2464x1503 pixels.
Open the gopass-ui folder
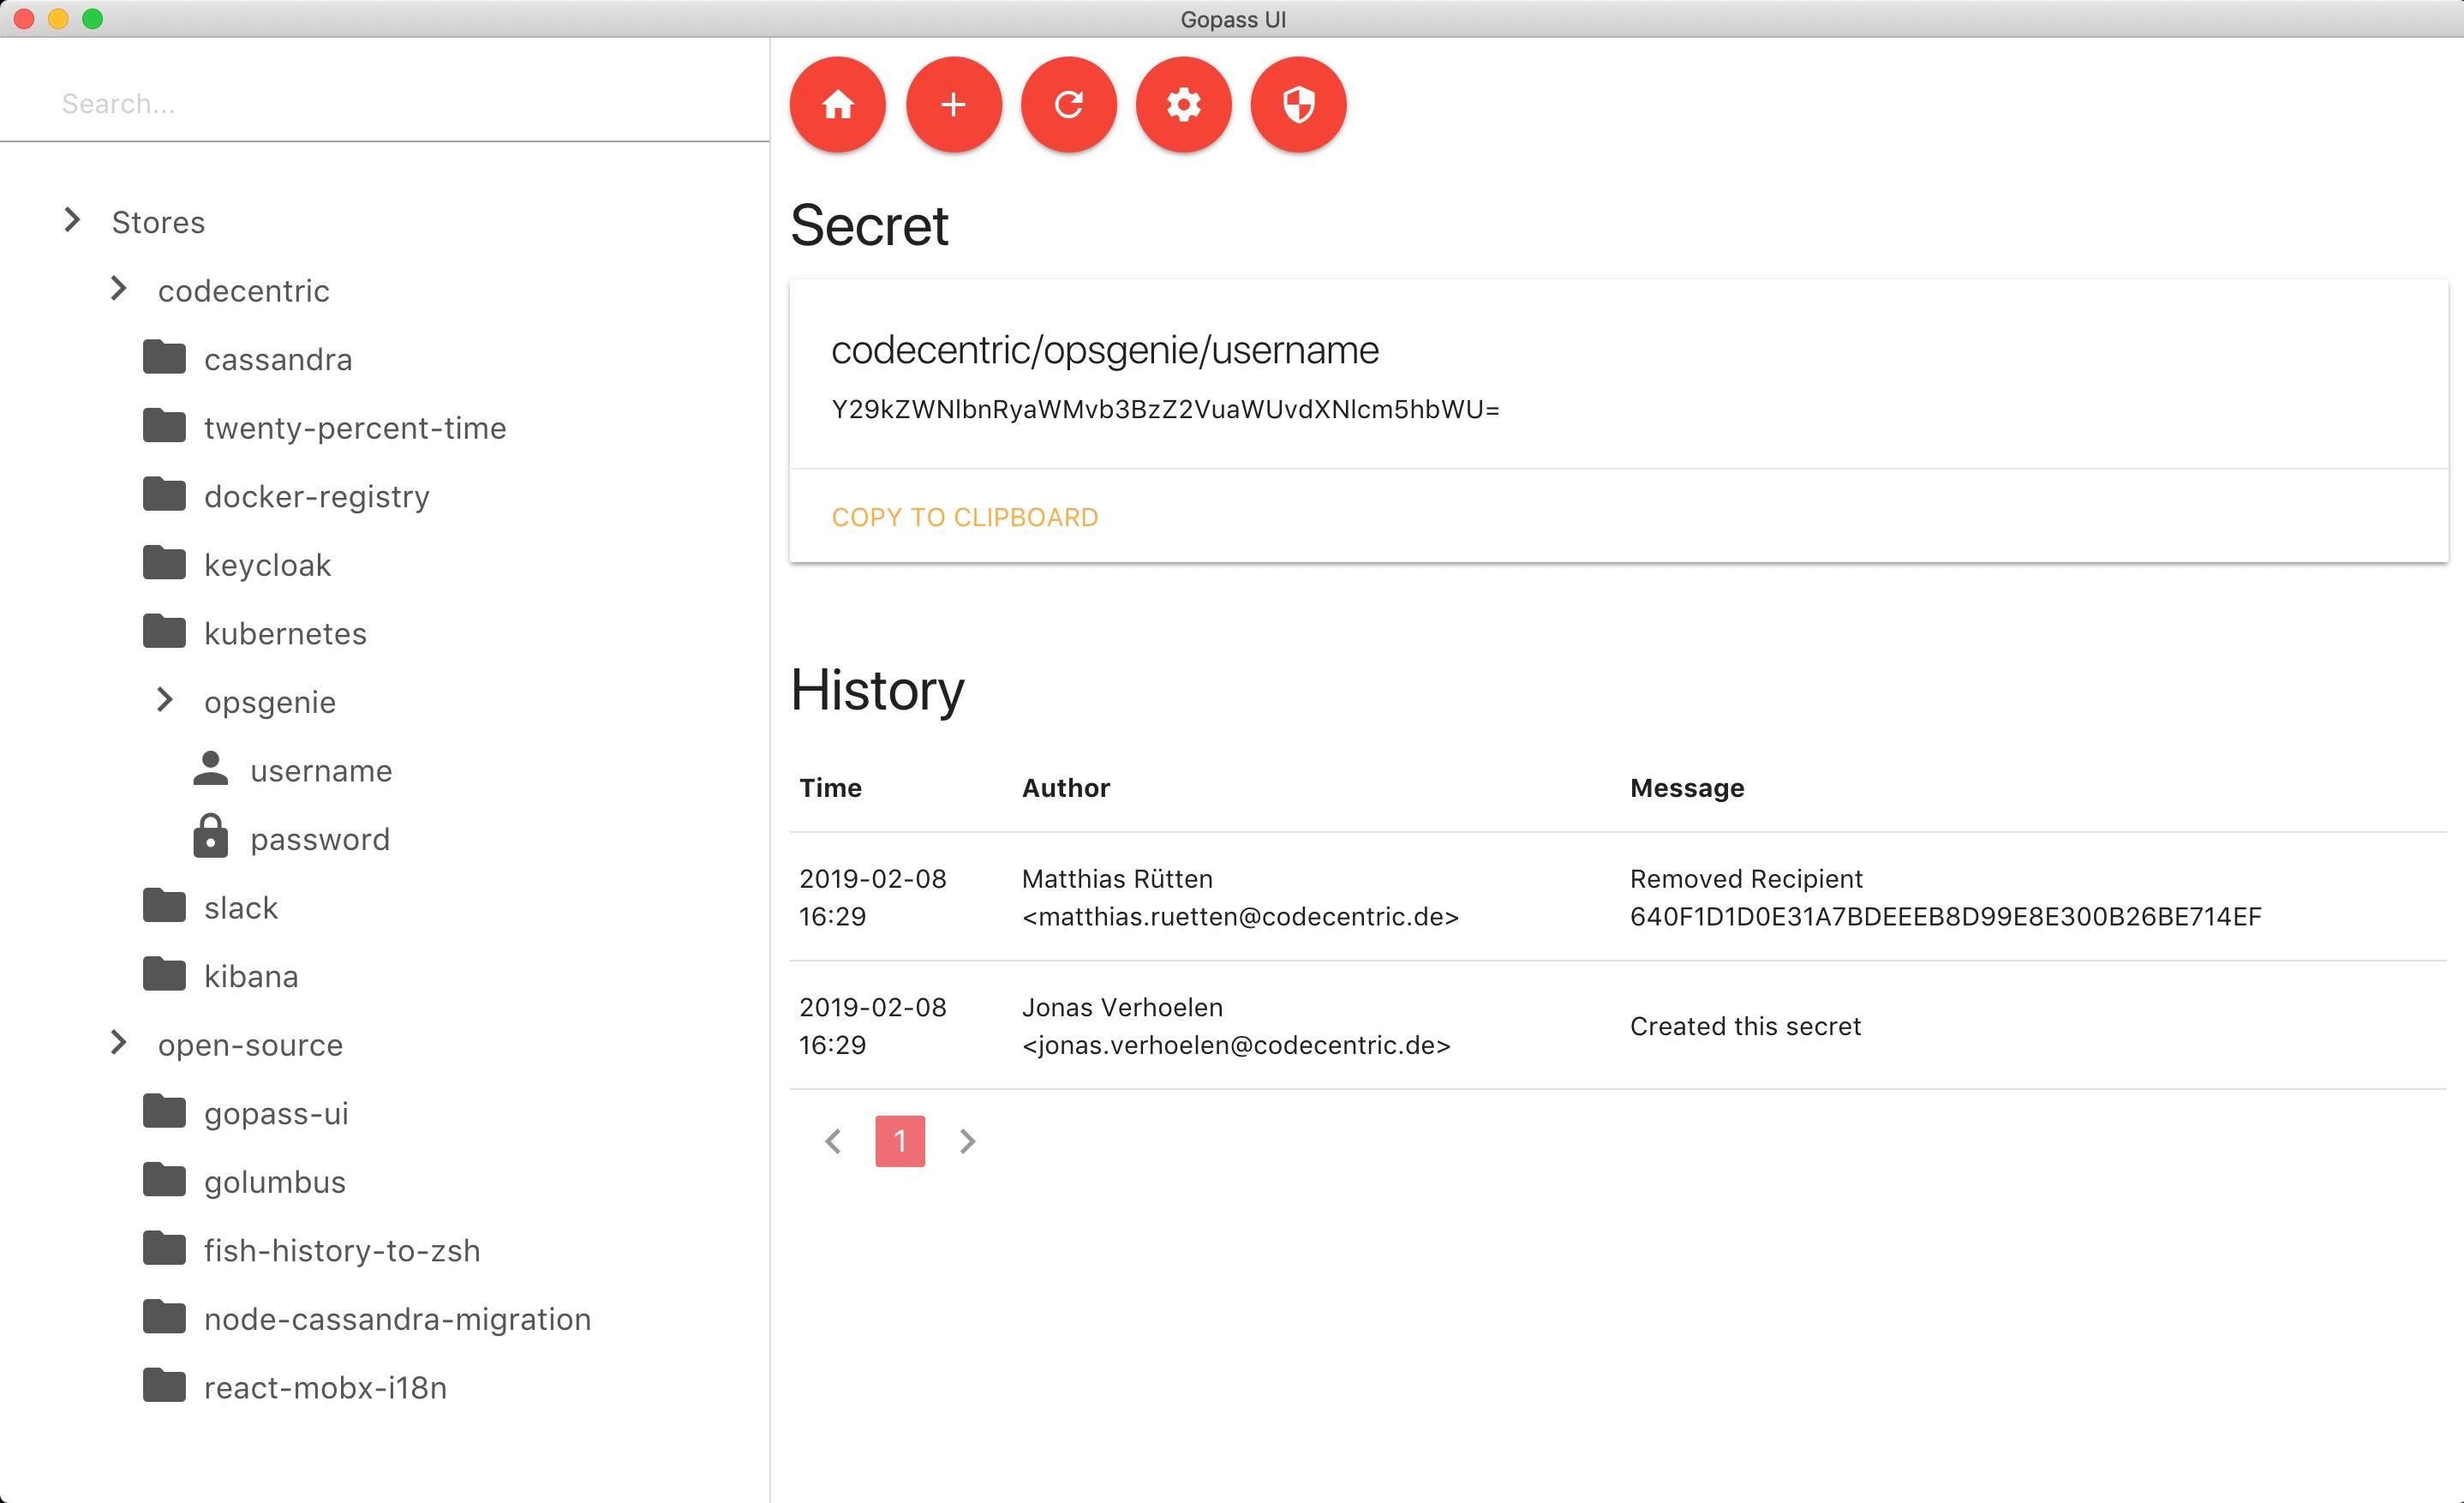pyautogui.click(x=275, y=1113)
